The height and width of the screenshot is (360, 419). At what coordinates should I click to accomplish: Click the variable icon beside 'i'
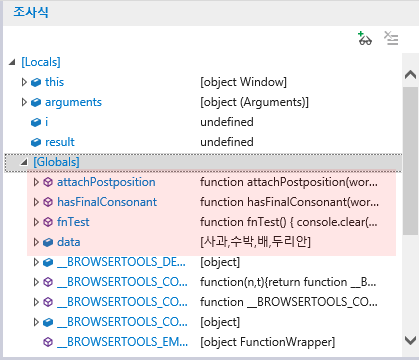click(x=36, y=122)
